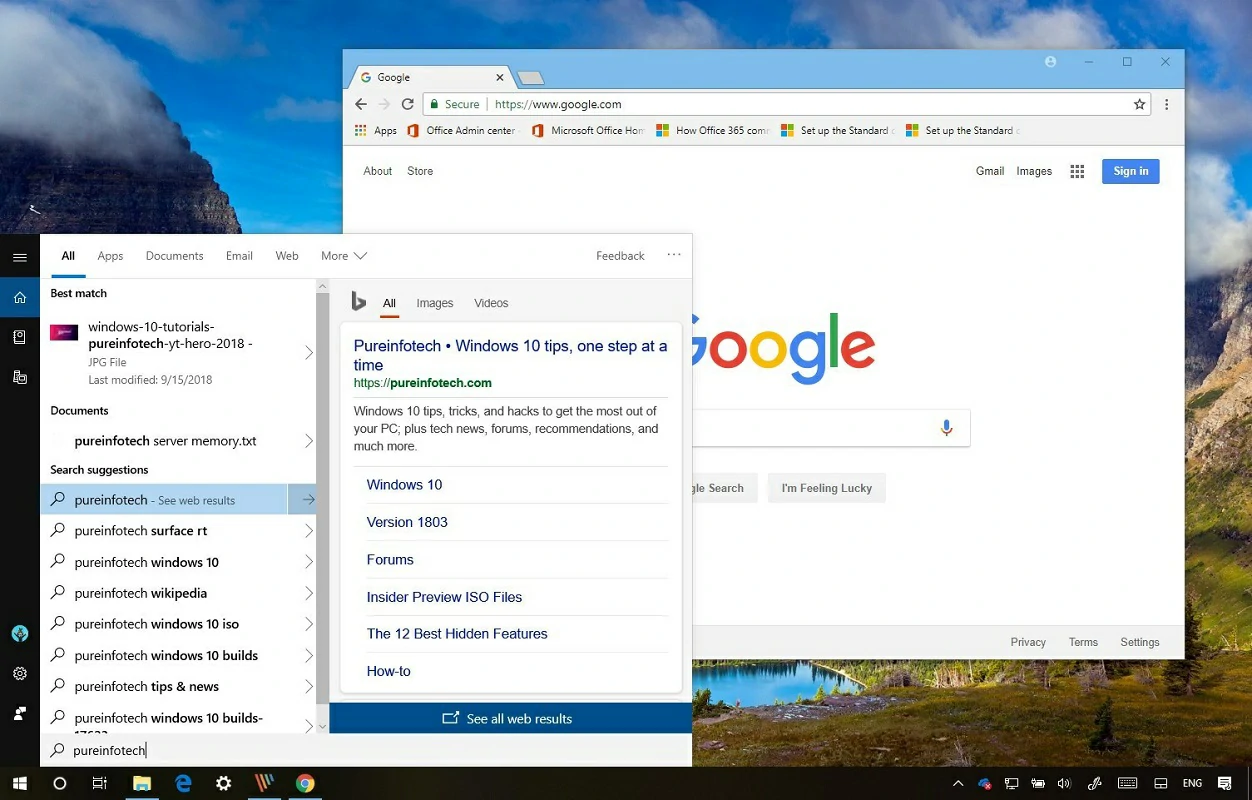The width and height of the screenshot is (1252, 800).
Task: Expand arrow for pureinfotech server memory.txt
Action: coord(308,441)
